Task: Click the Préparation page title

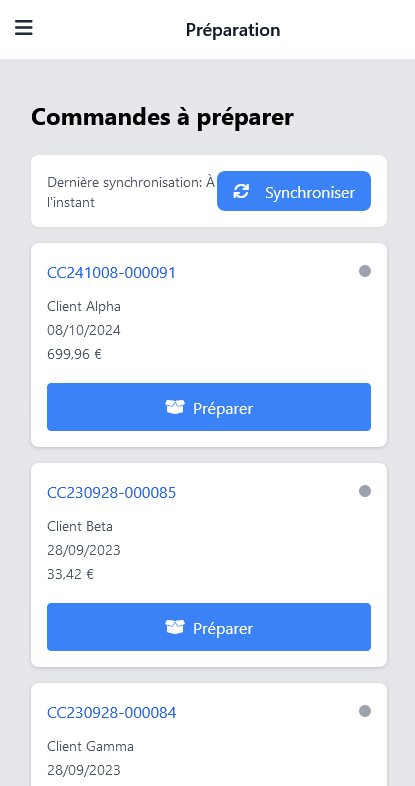Action: (x=233, y=30)
